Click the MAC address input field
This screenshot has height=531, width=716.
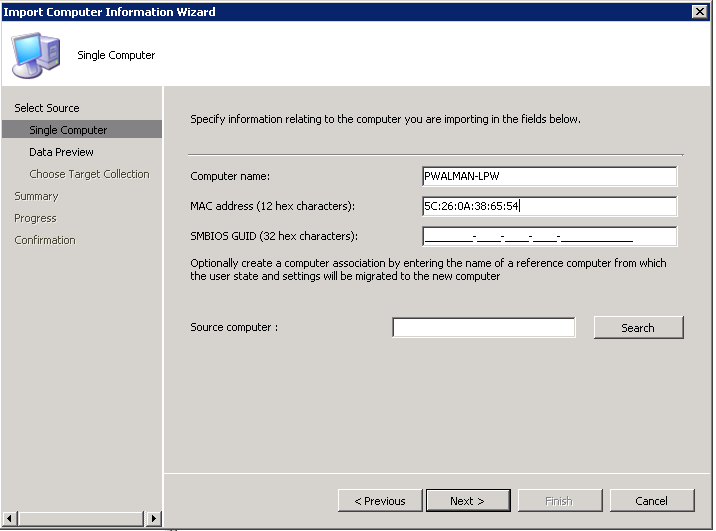pyautogui.click(x=549, y=206)
